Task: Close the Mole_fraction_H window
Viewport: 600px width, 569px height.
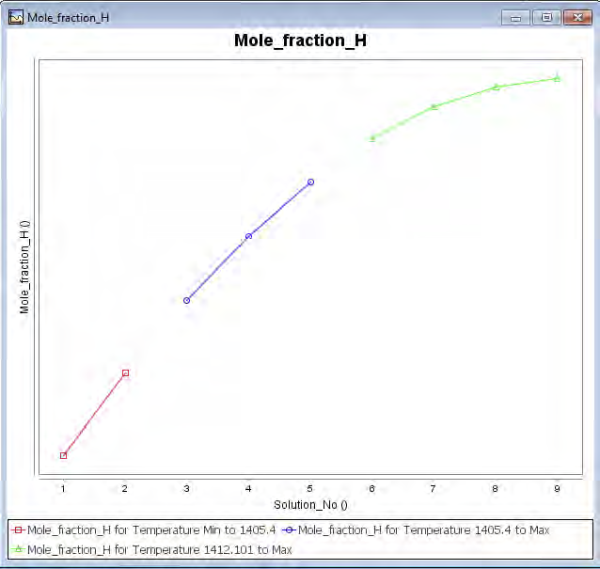Action: (578, 18)
